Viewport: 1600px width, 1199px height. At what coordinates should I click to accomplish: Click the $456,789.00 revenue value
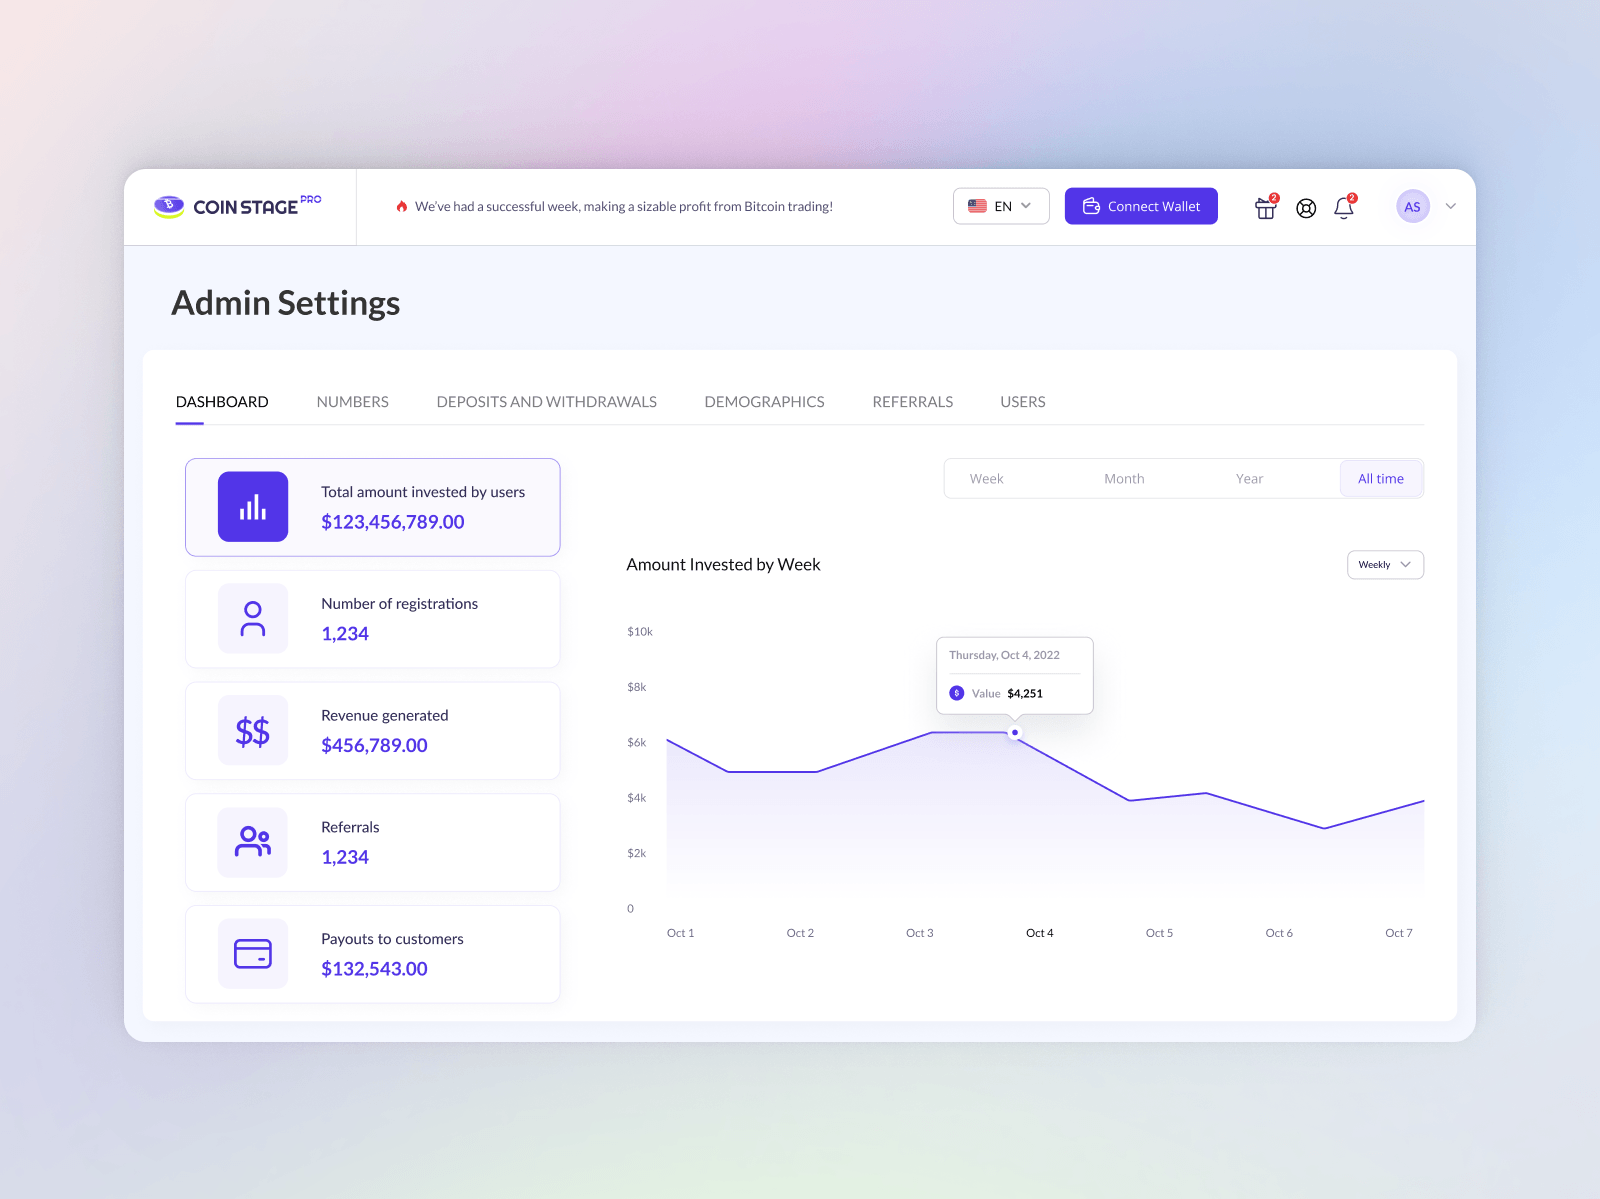click(374, 745)
